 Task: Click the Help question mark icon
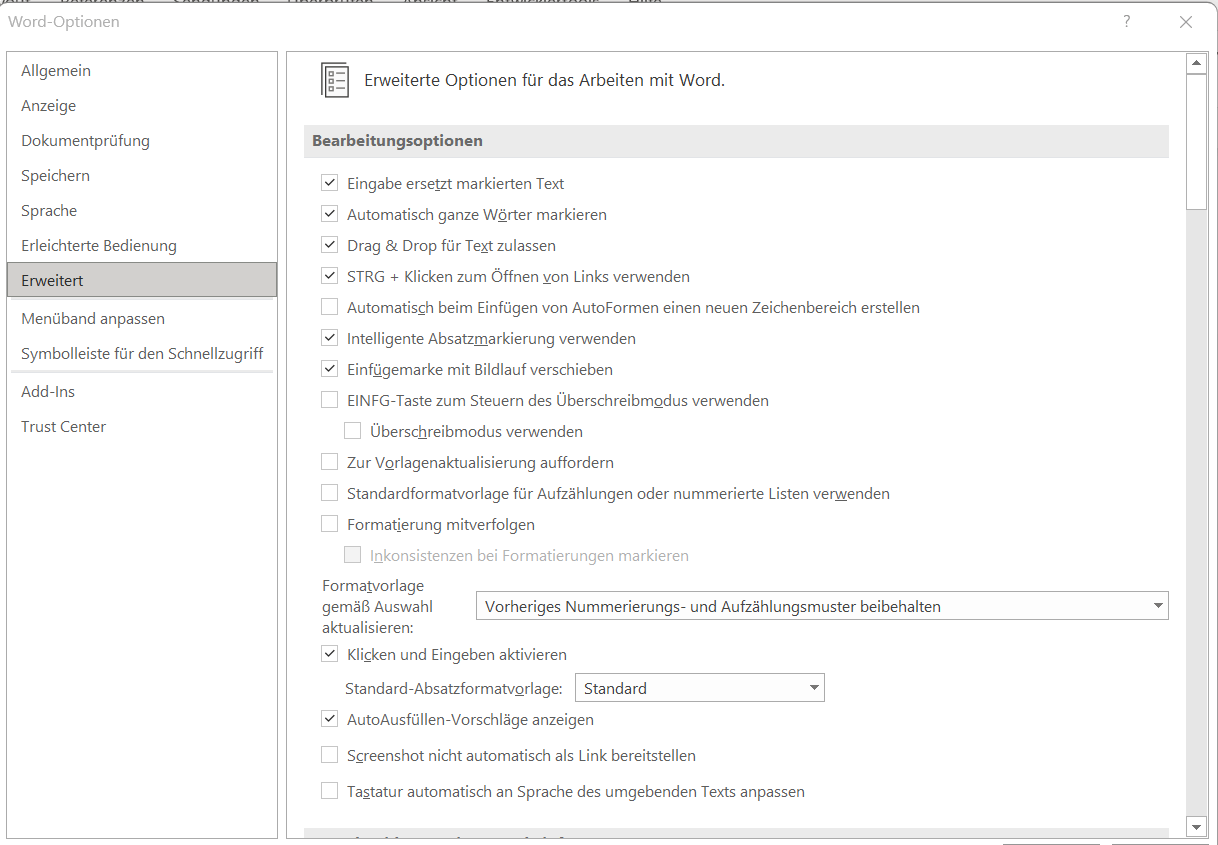coord(1127,22)
